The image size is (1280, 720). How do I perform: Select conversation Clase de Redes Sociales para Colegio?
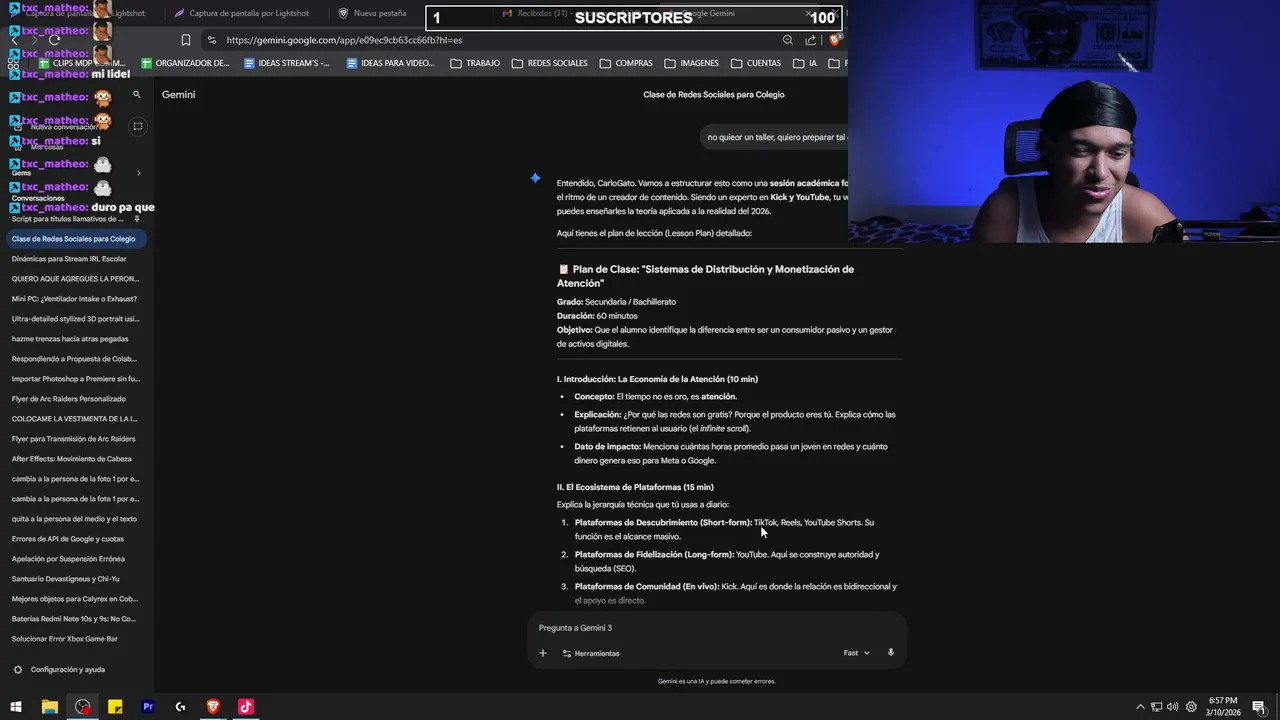[74, 239]
